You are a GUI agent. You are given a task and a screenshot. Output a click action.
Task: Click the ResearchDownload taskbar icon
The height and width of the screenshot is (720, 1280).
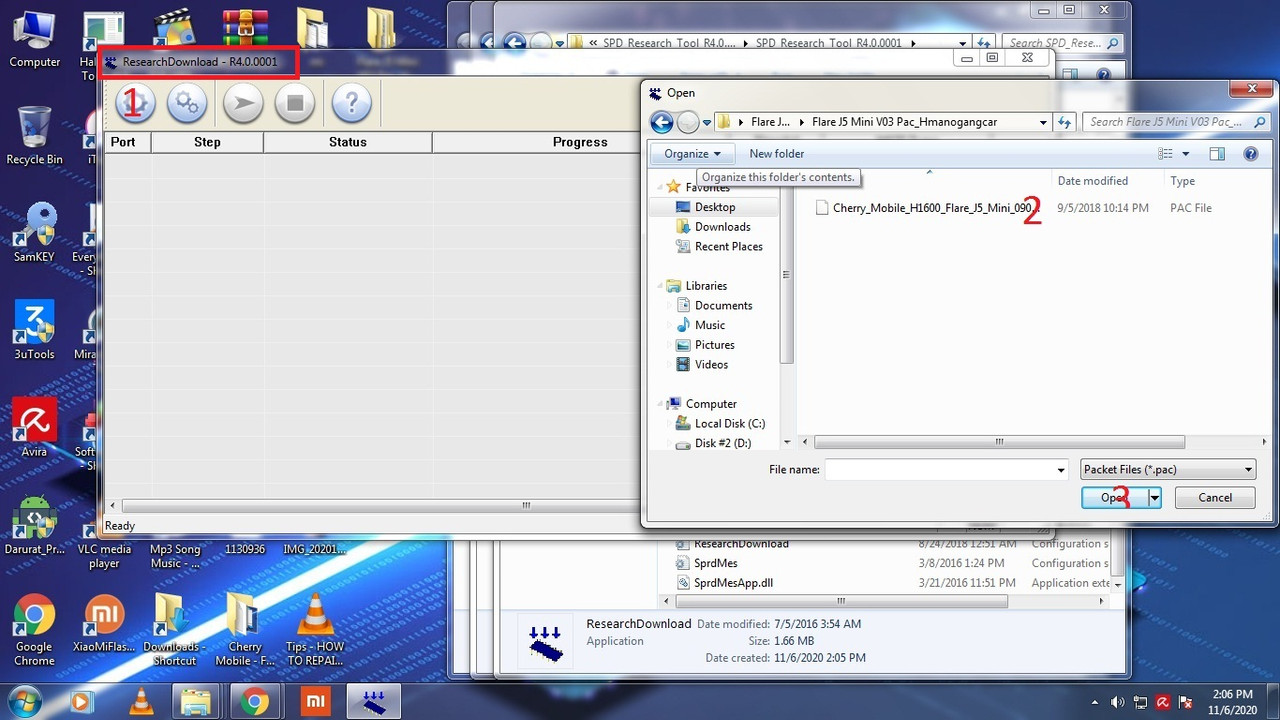point(373,701)
